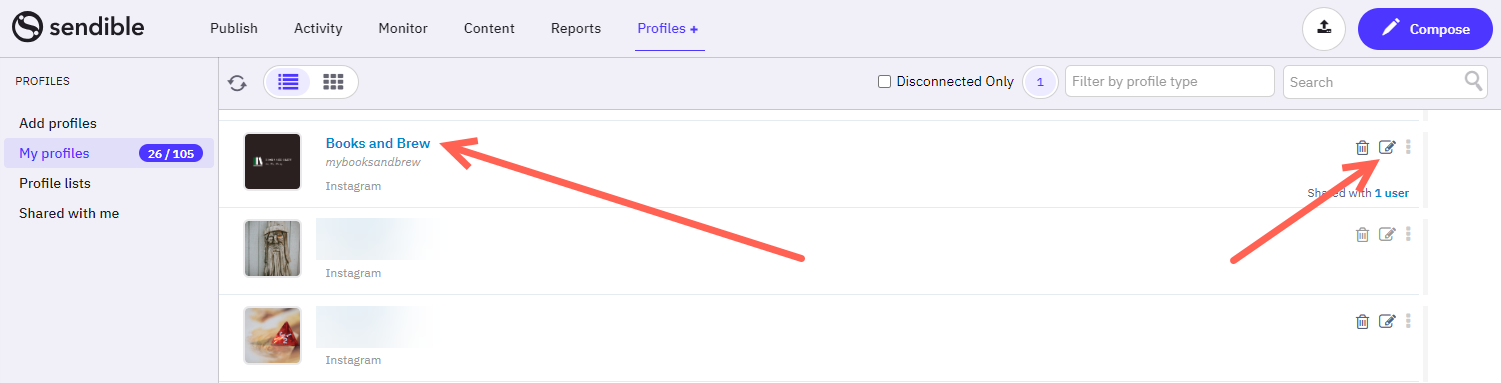The height and width of the screenshot is (383, 1501).
Task: Click the Sendible logo
Action: pos(78,28)
